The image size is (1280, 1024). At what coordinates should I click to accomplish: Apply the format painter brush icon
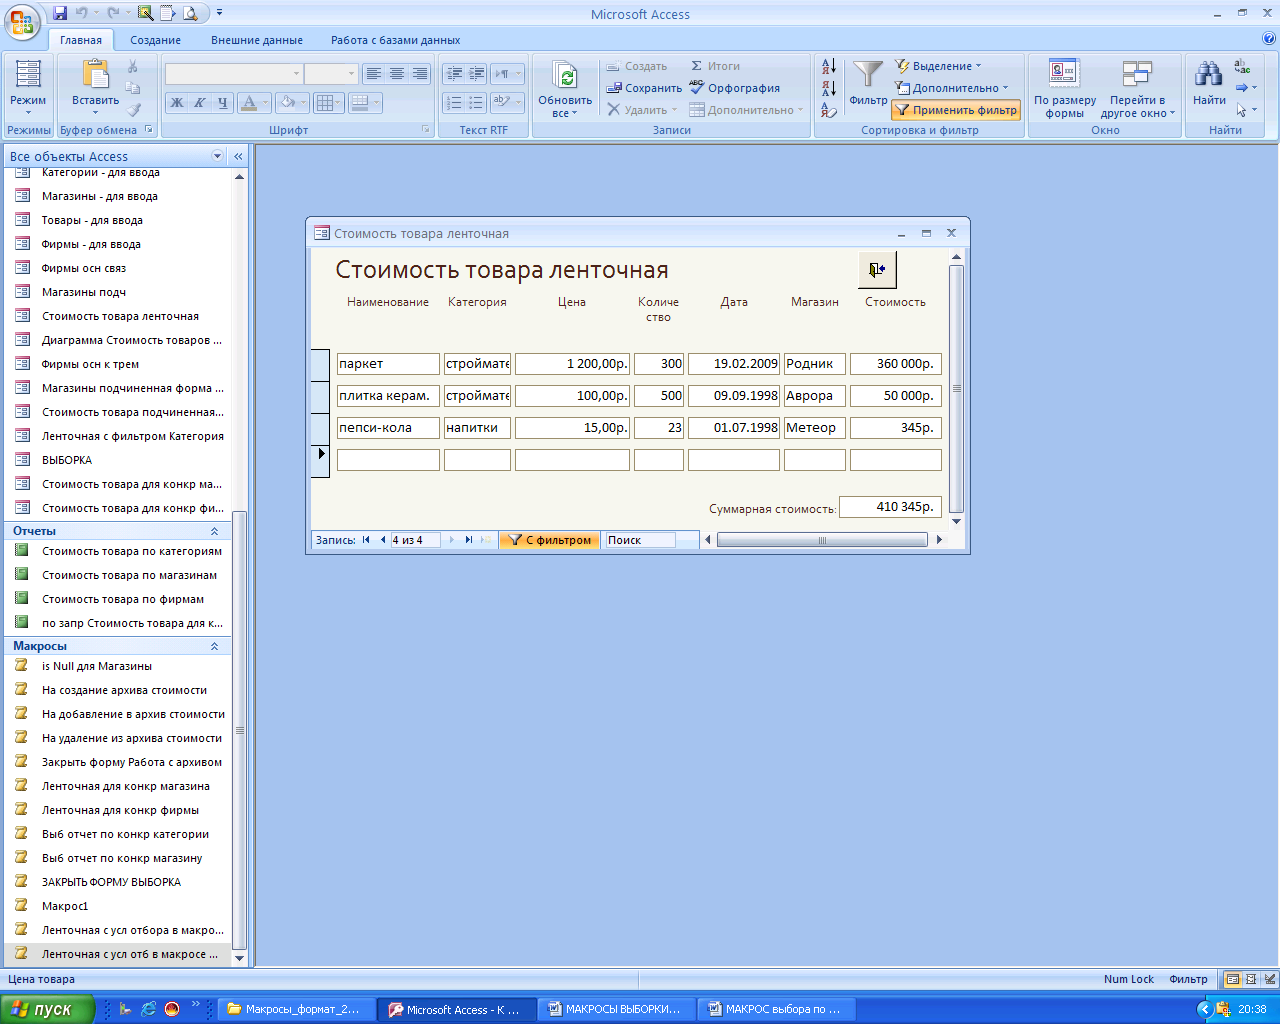click(x=133, y=110)
